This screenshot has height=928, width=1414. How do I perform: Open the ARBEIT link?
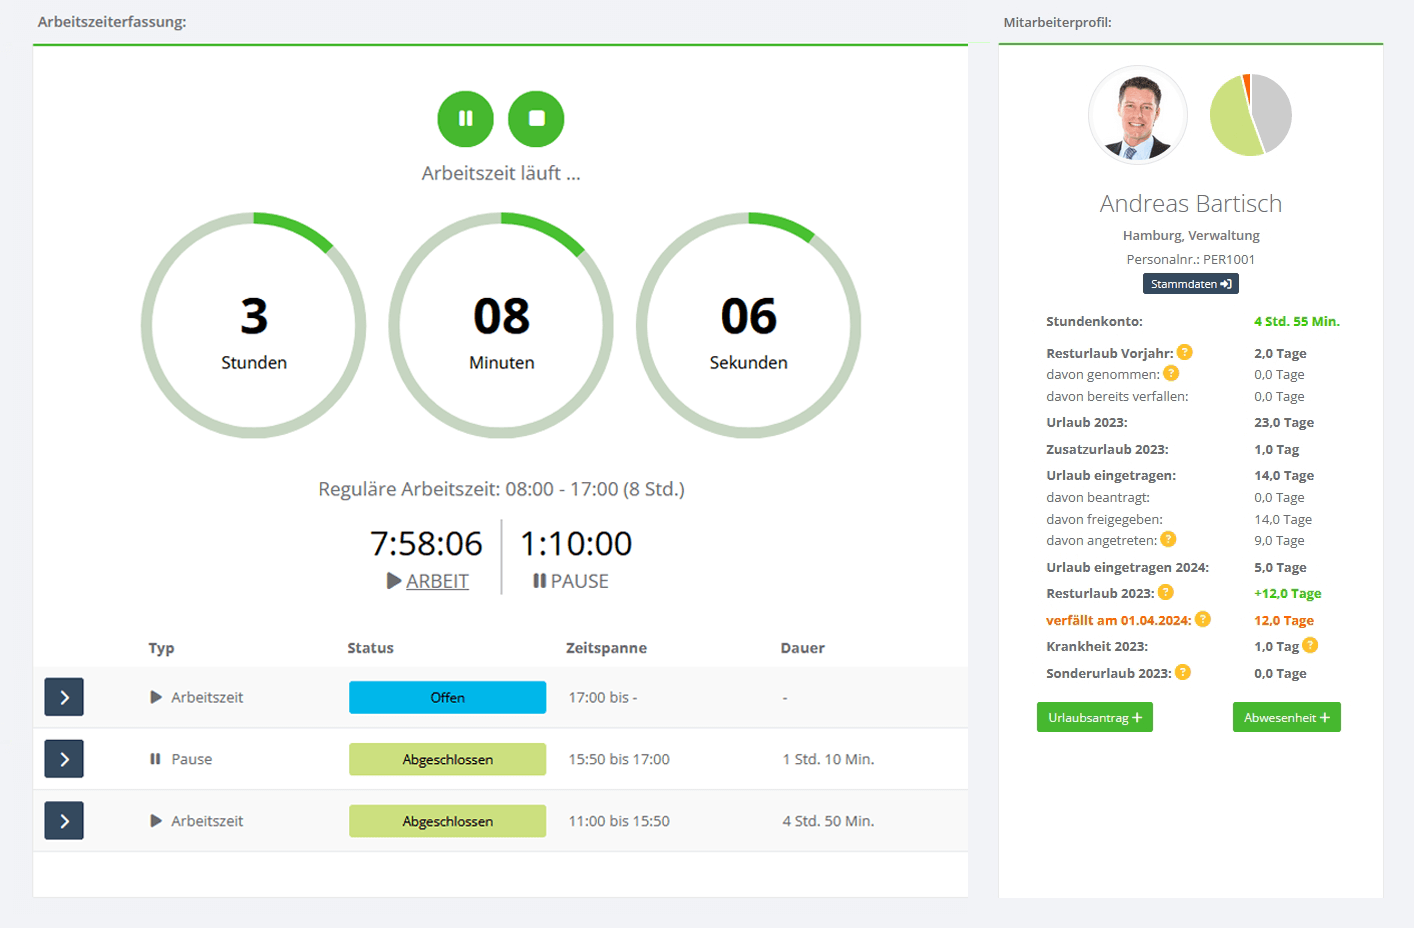437,581
